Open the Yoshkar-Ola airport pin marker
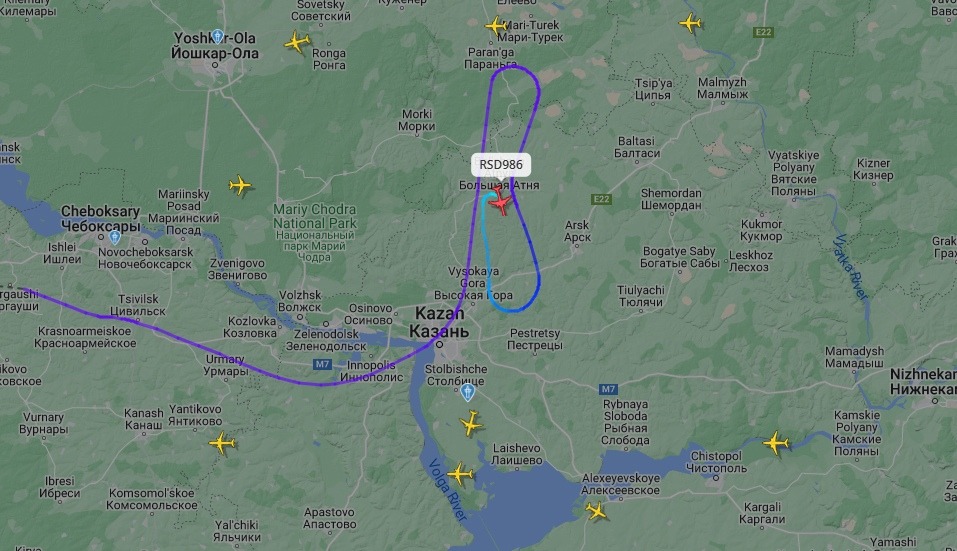This screenshot has height=551, width=957. point(218,37)
